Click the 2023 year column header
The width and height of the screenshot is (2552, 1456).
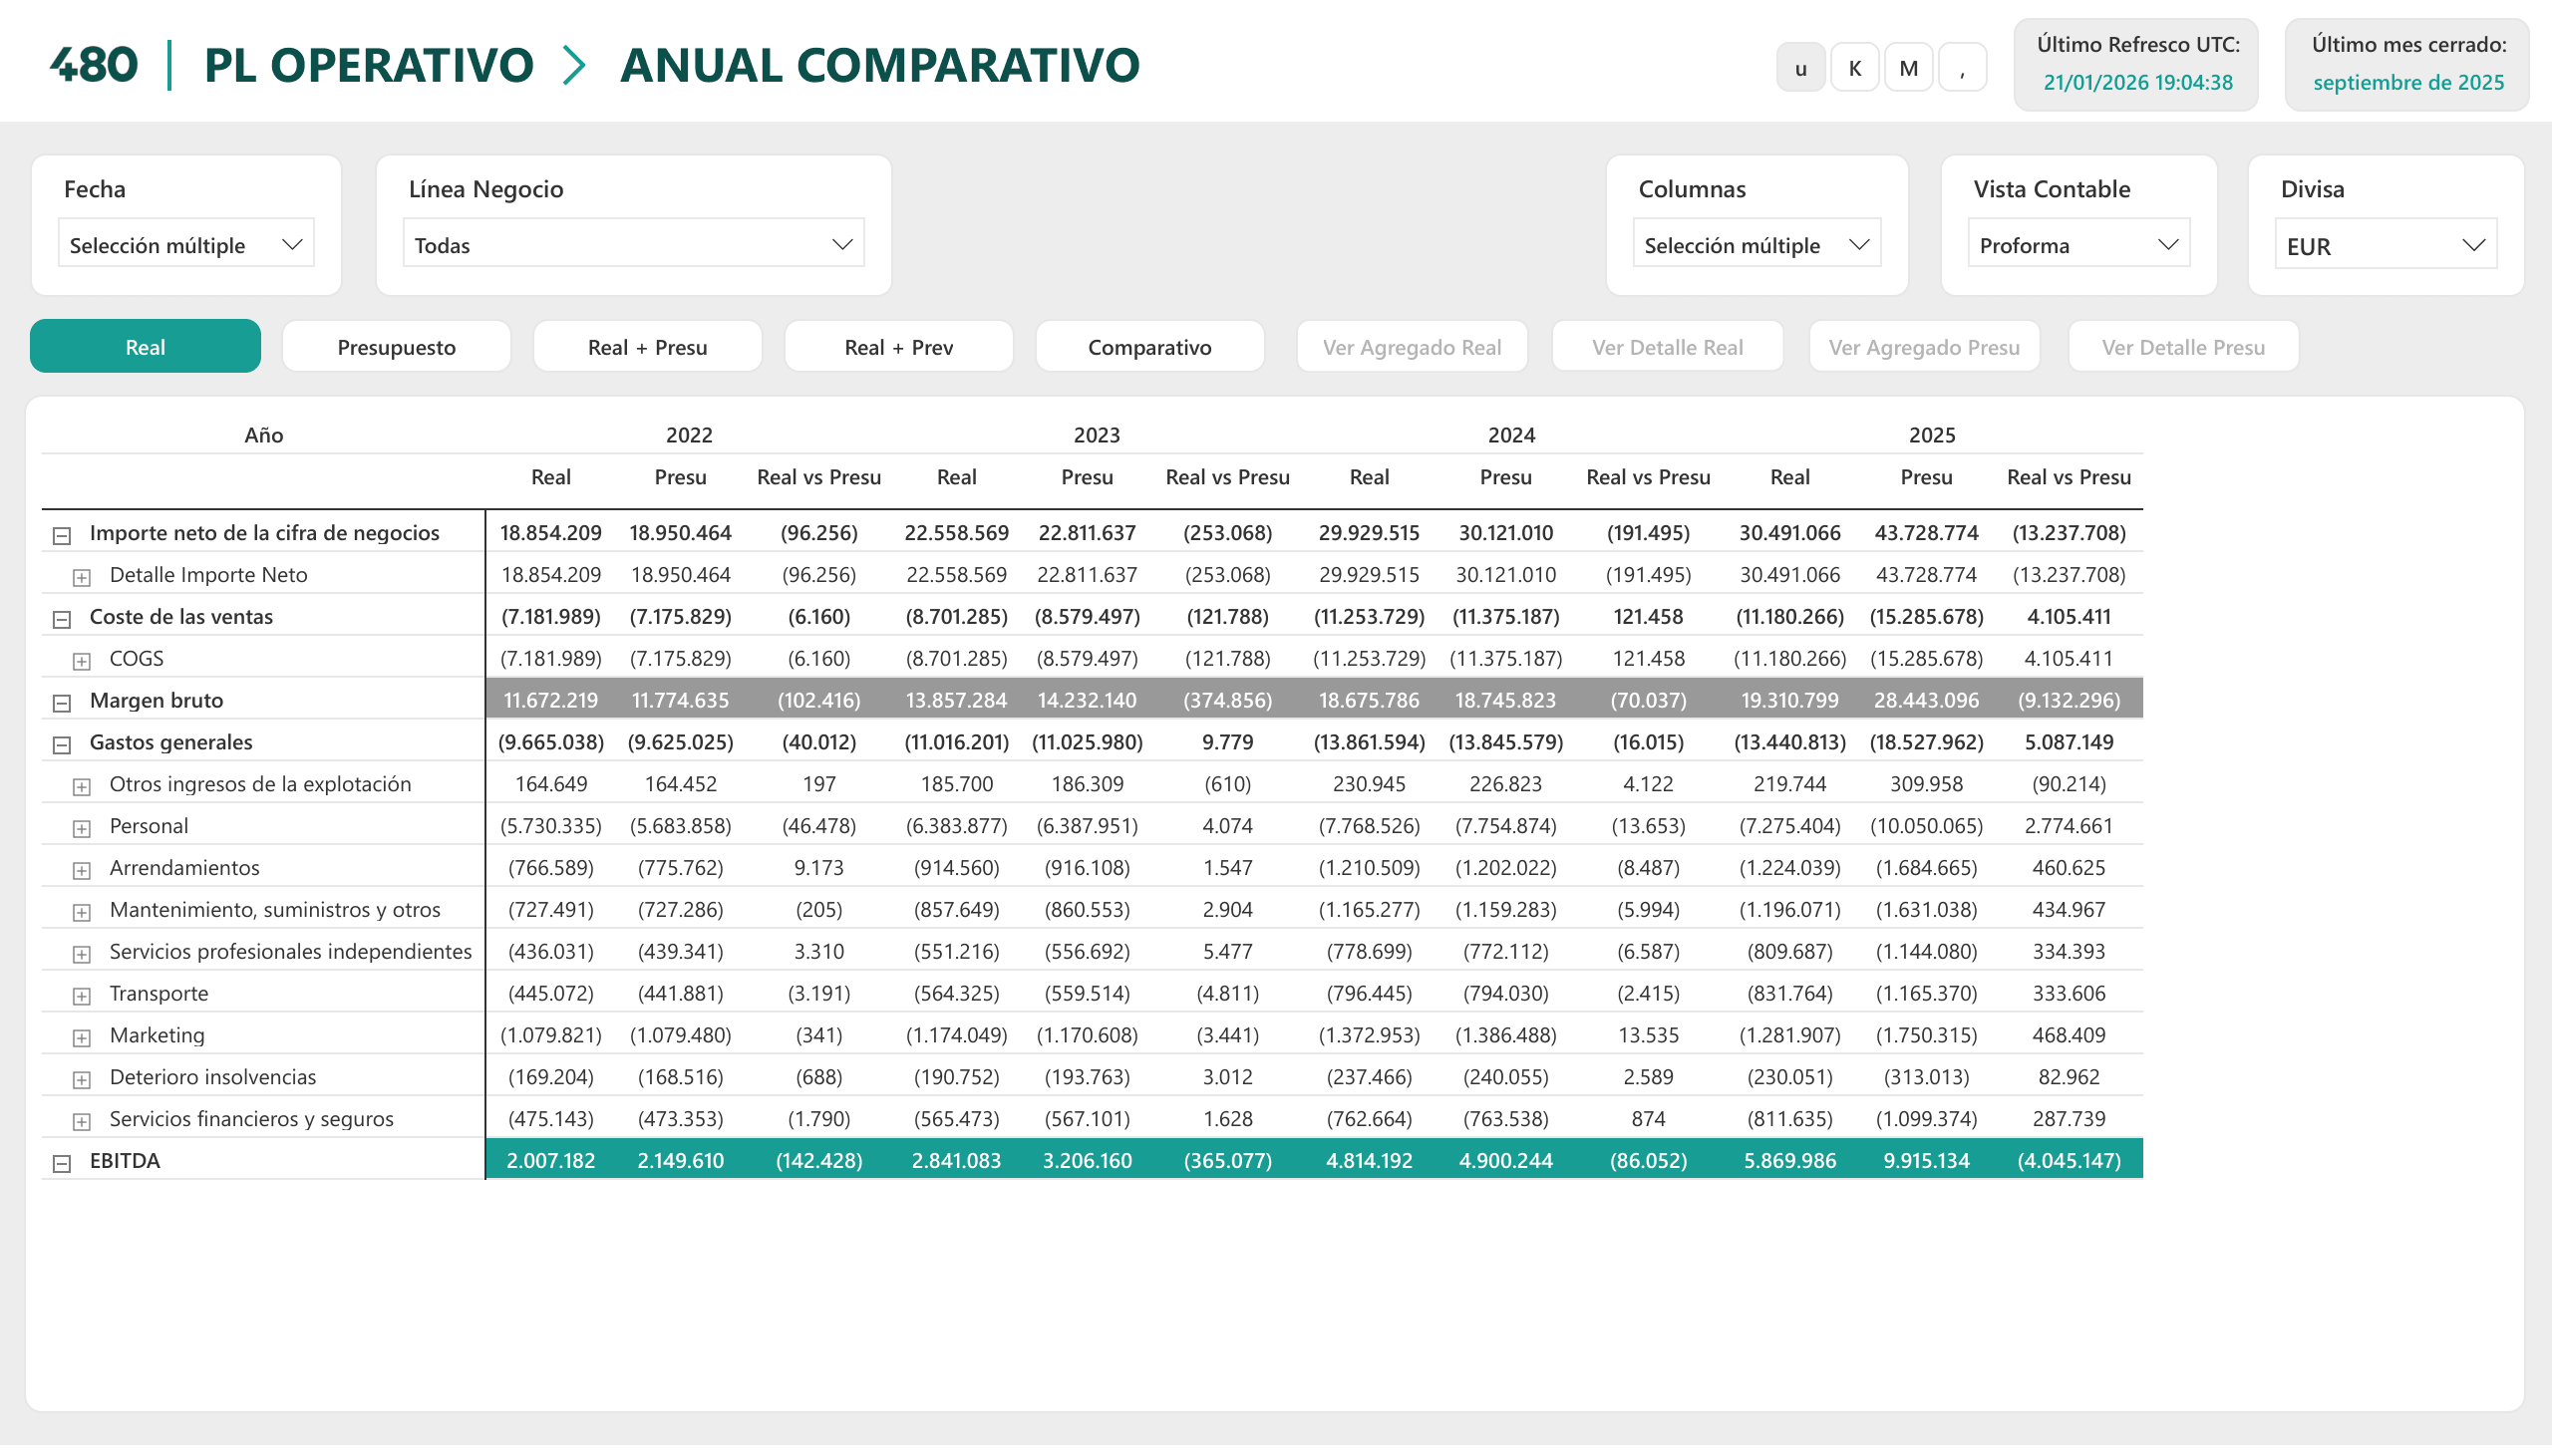pos(1096,435)
